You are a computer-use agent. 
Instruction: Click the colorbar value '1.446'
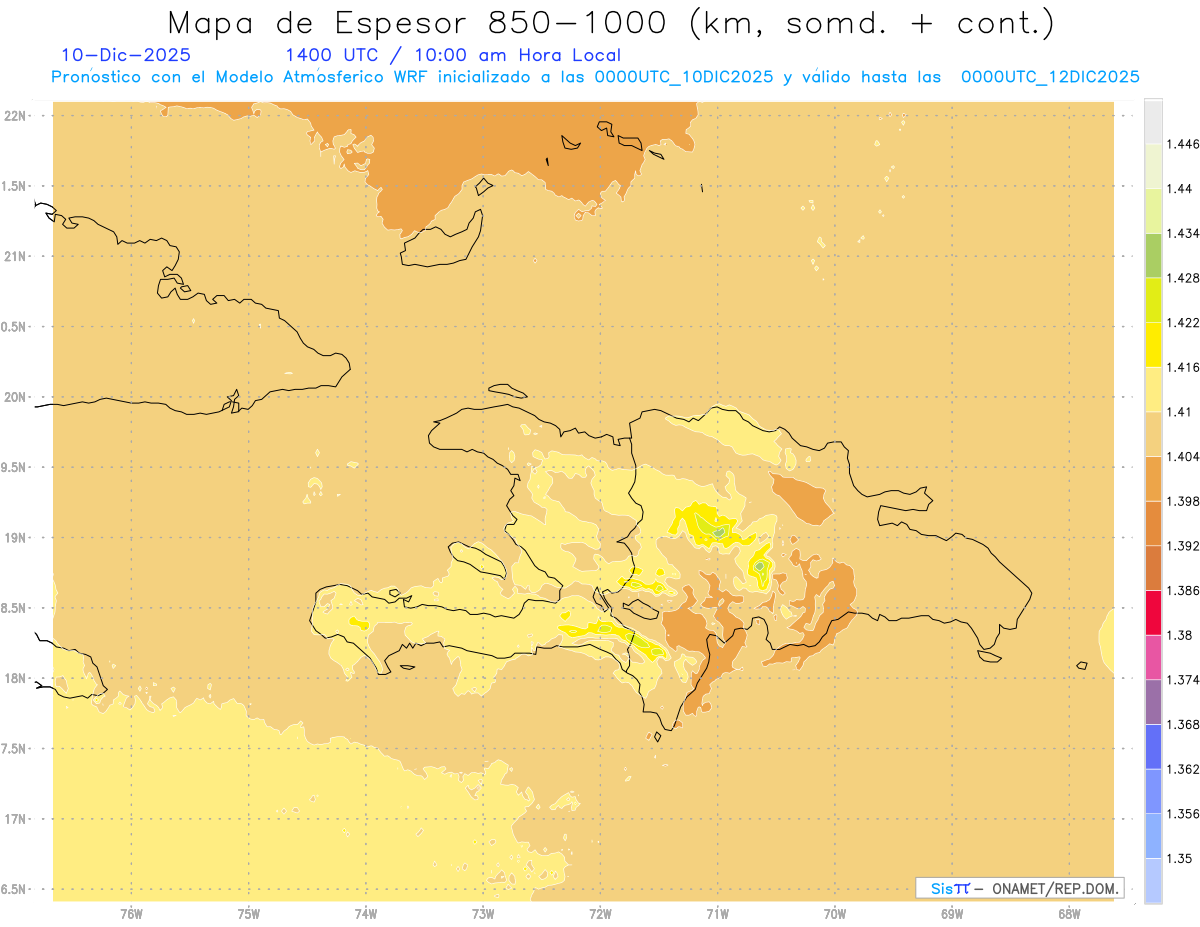click(1185, 144)
